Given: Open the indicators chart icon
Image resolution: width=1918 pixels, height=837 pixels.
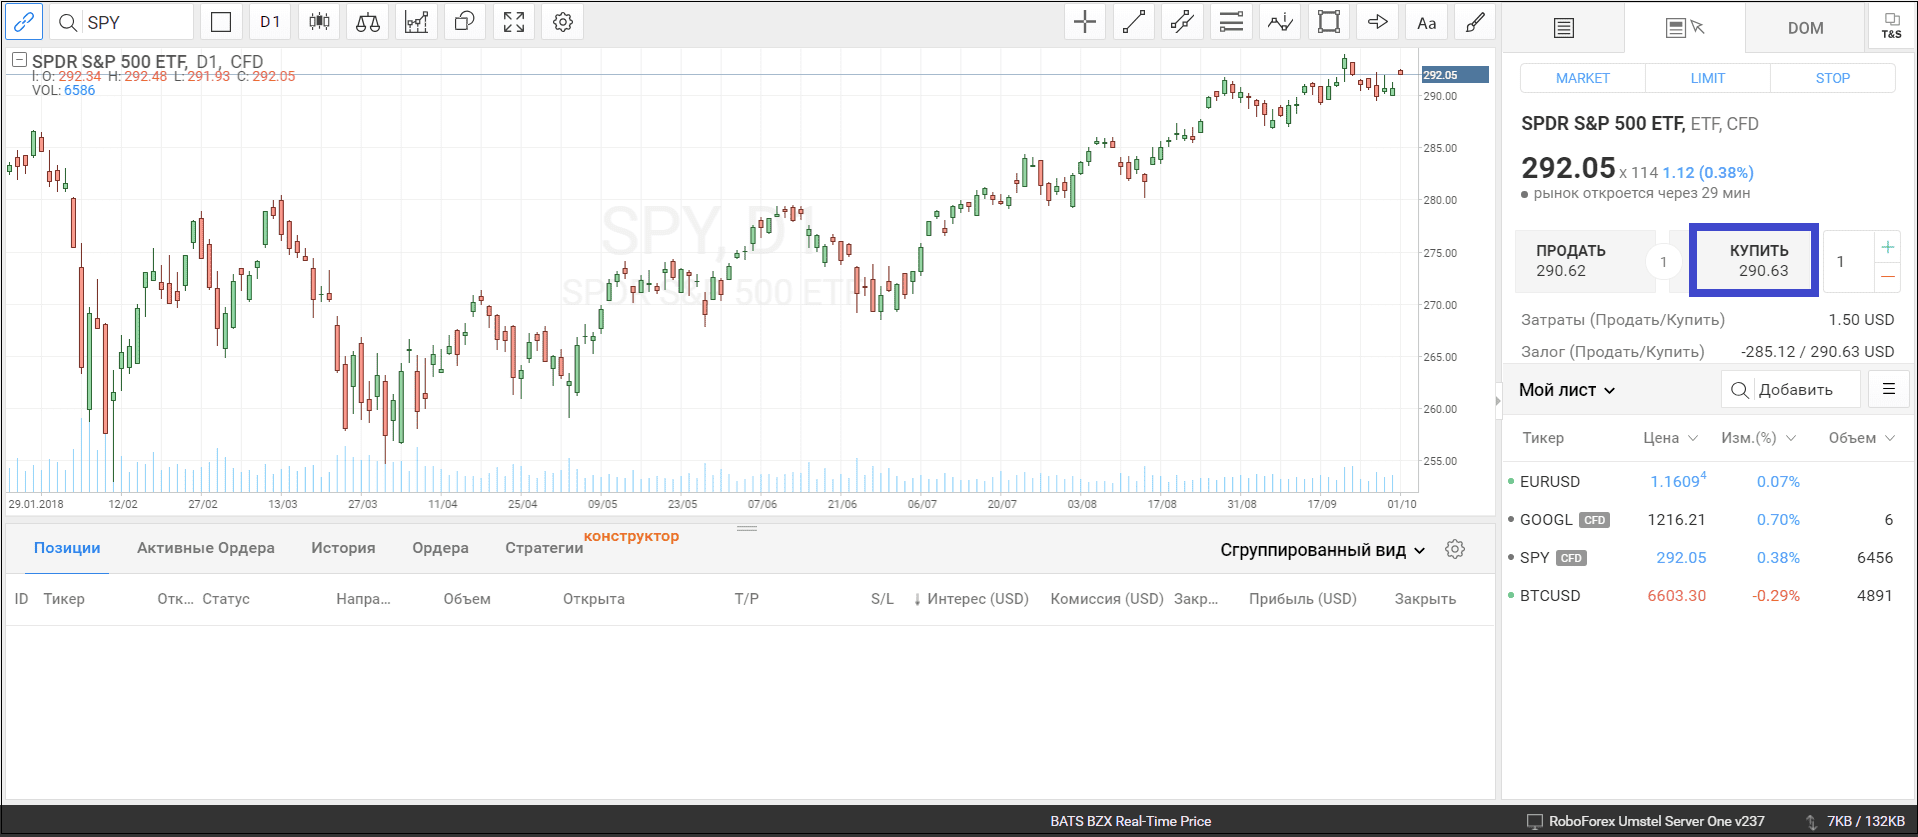Looking at the screenshot, I should [416, 21].
